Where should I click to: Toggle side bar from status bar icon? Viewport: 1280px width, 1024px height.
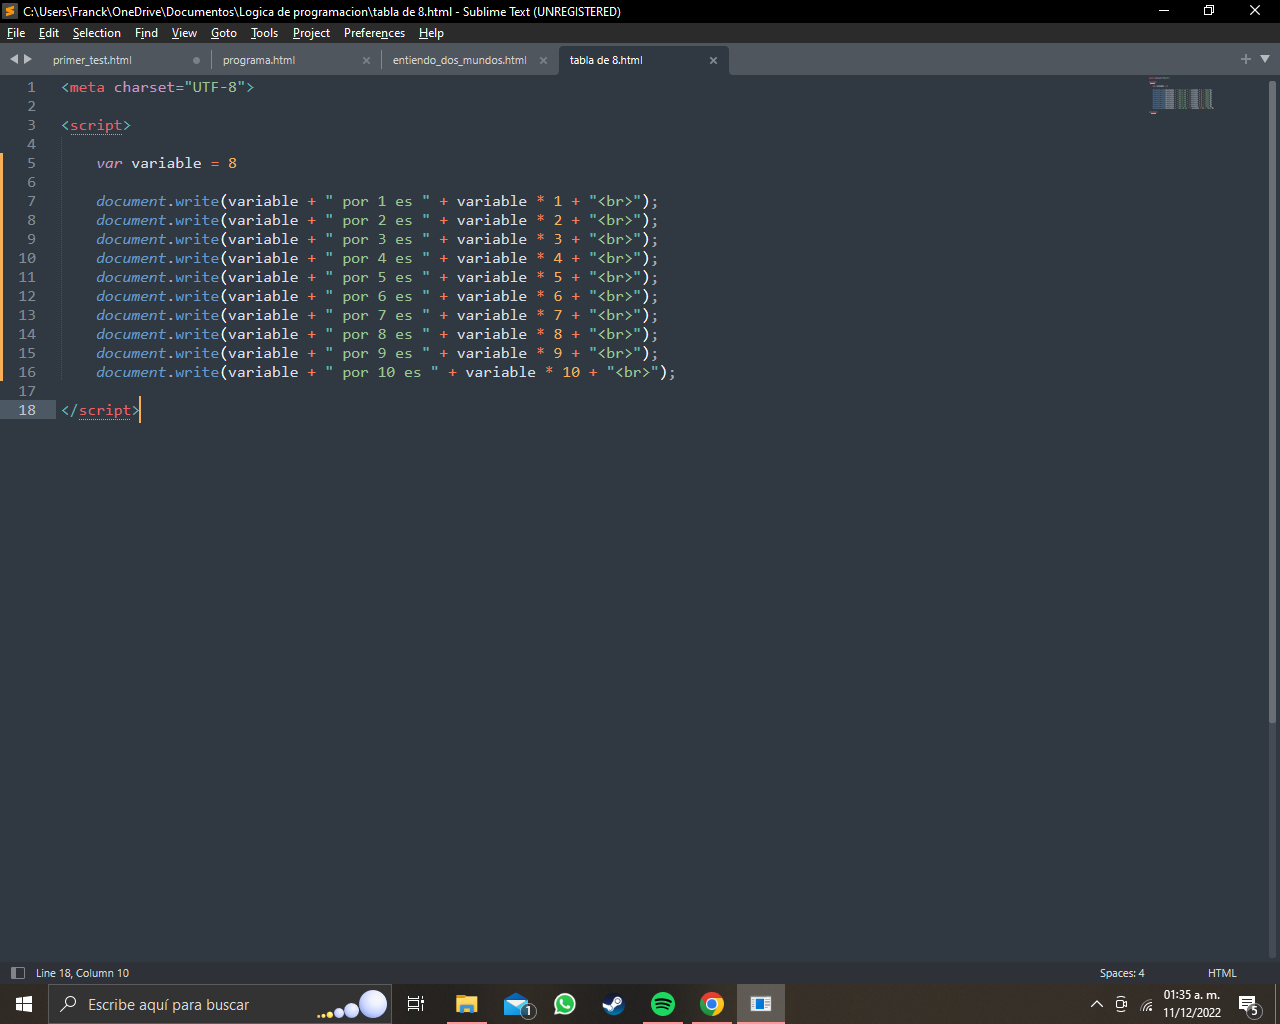tap(17, 973)
